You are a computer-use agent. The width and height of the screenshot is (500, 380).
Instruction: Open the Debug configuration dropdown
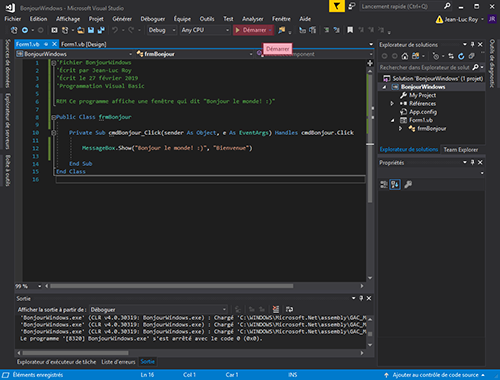click(x=162, y=30)
